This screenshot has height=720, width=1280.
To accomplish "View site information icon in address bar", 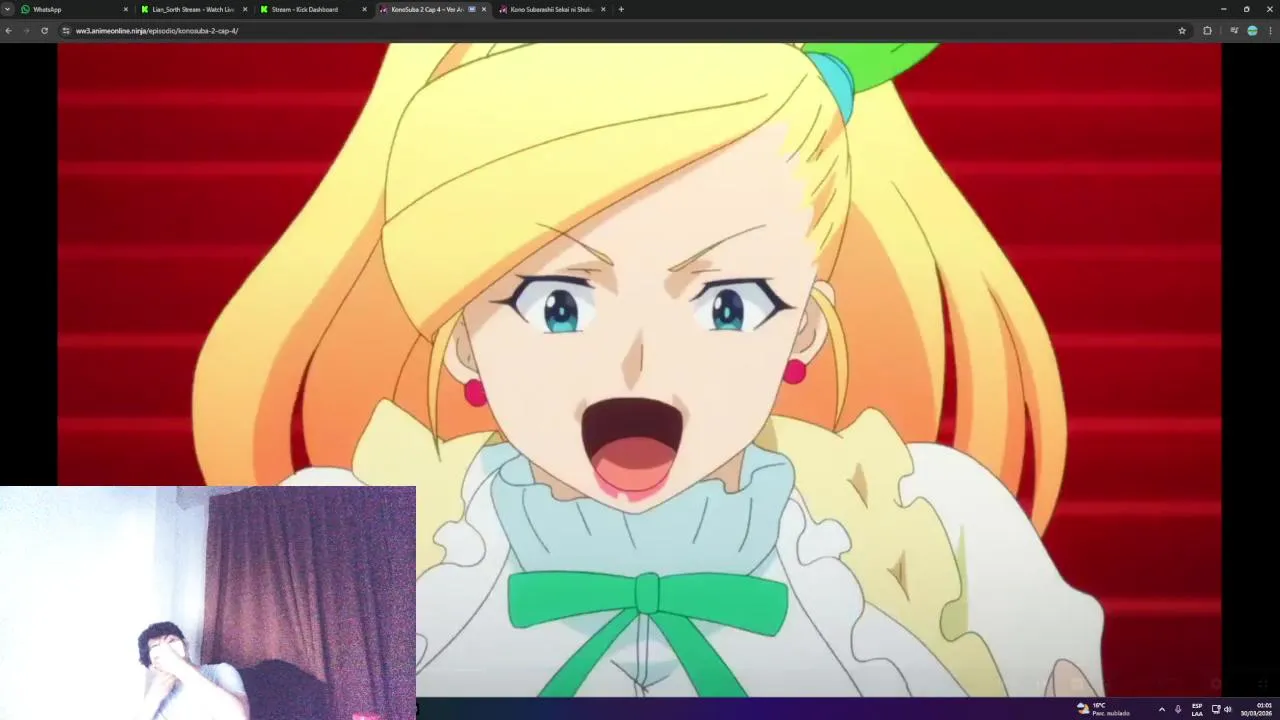I will point(66,31).
